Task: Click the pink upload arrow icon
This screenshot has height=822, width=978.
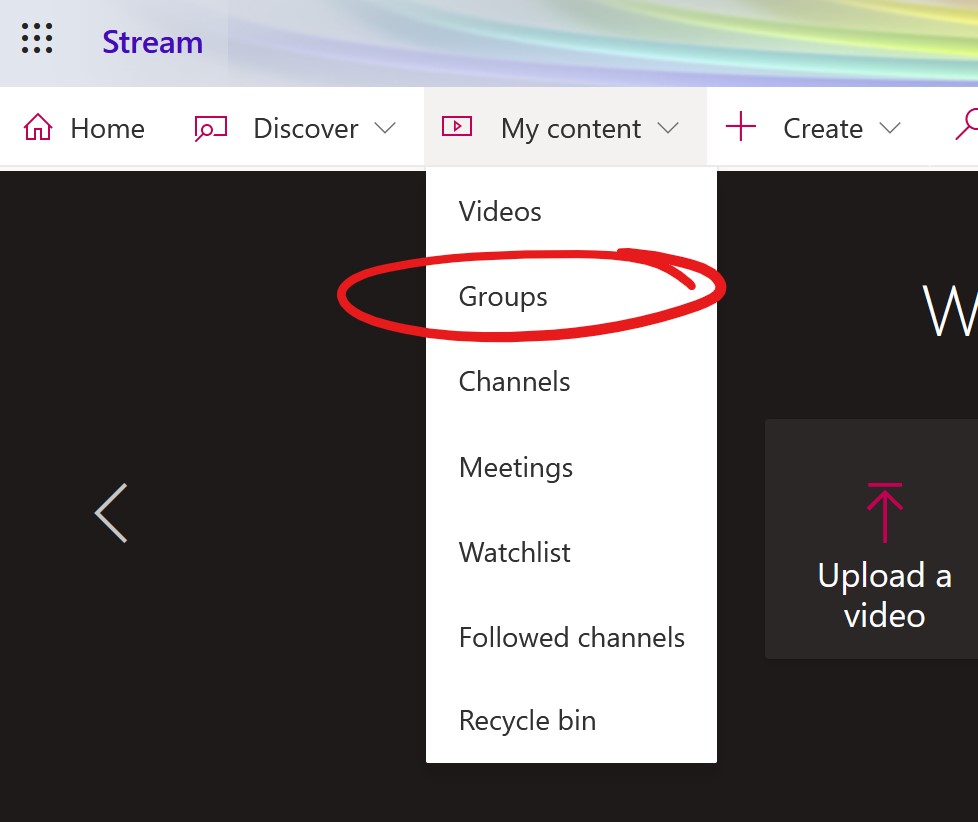Action: [884, 510]
